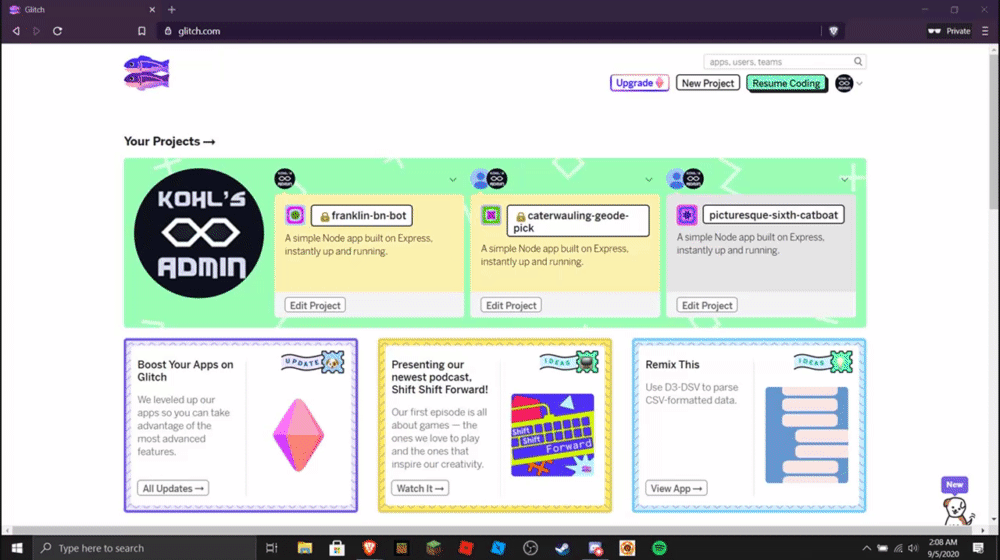The height and width of the screenshot is (560, 1000).
Task: Click the Brave shields icon in the address bar
Action: (833, 31)
